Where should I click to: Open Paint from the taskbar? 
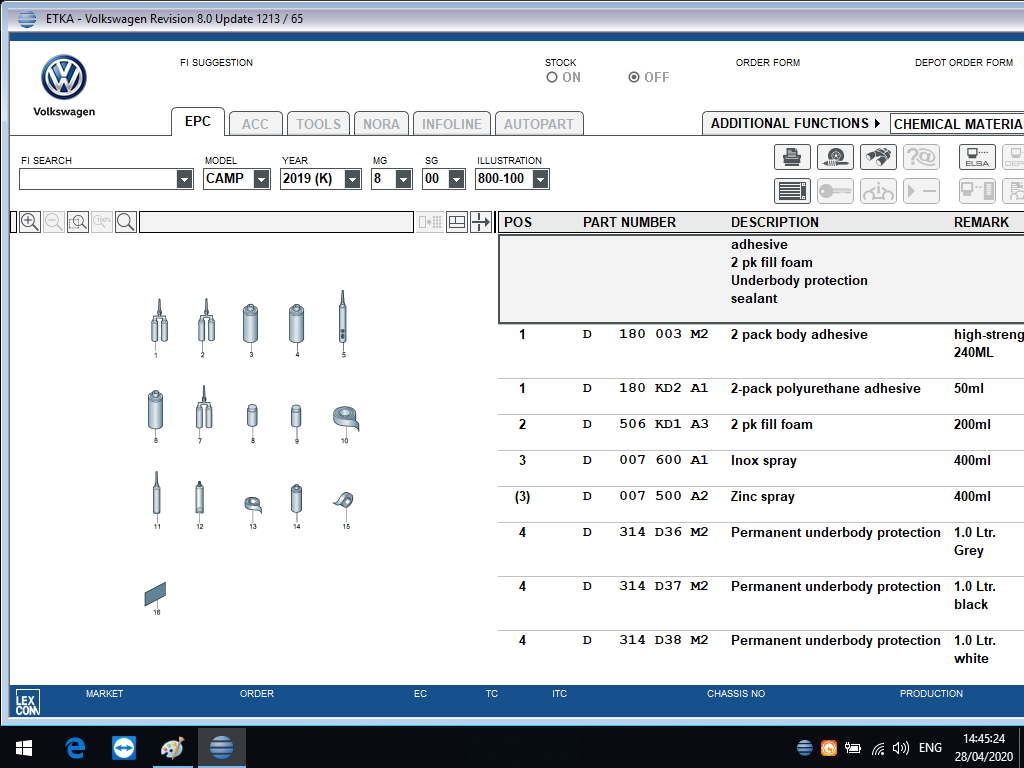[x=172, y=748]
